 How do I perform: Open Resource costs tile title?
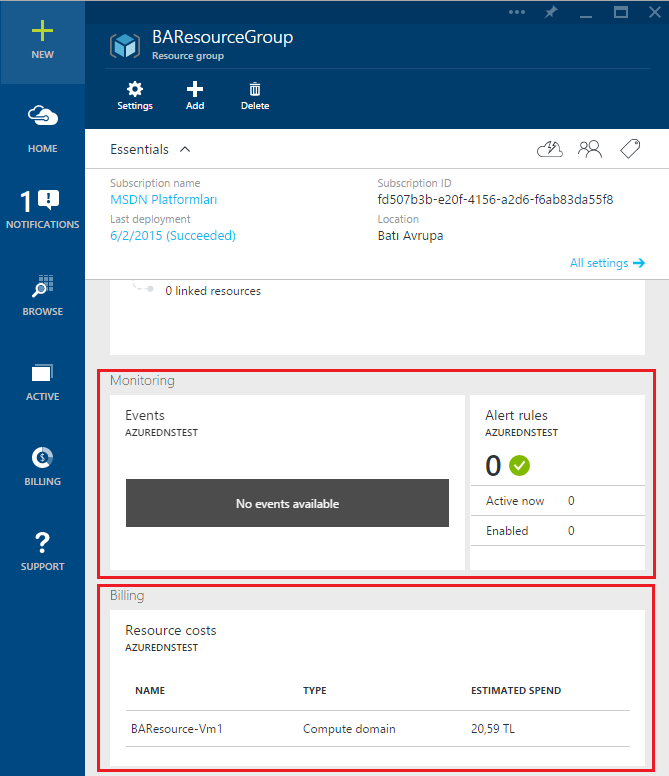click(x=171, y=630)
